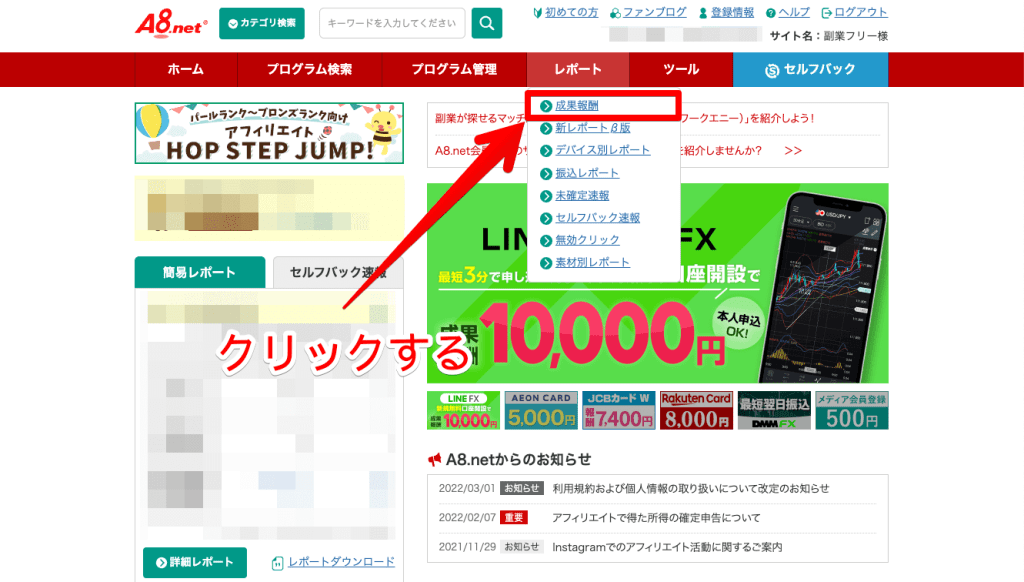This screenshot has width=1024, height=582.
Task: Click the レポートダウンロード link
Action: click(342, 562)
